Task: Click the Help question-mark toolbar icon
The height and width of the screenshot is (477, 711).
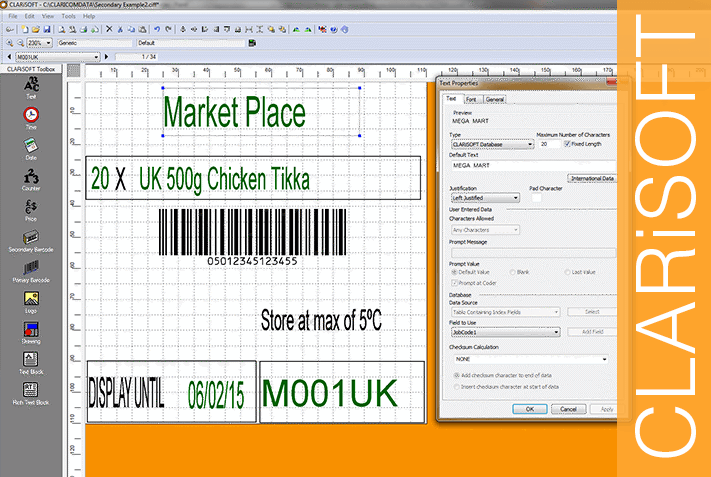Action: click(x=334, y=29)
